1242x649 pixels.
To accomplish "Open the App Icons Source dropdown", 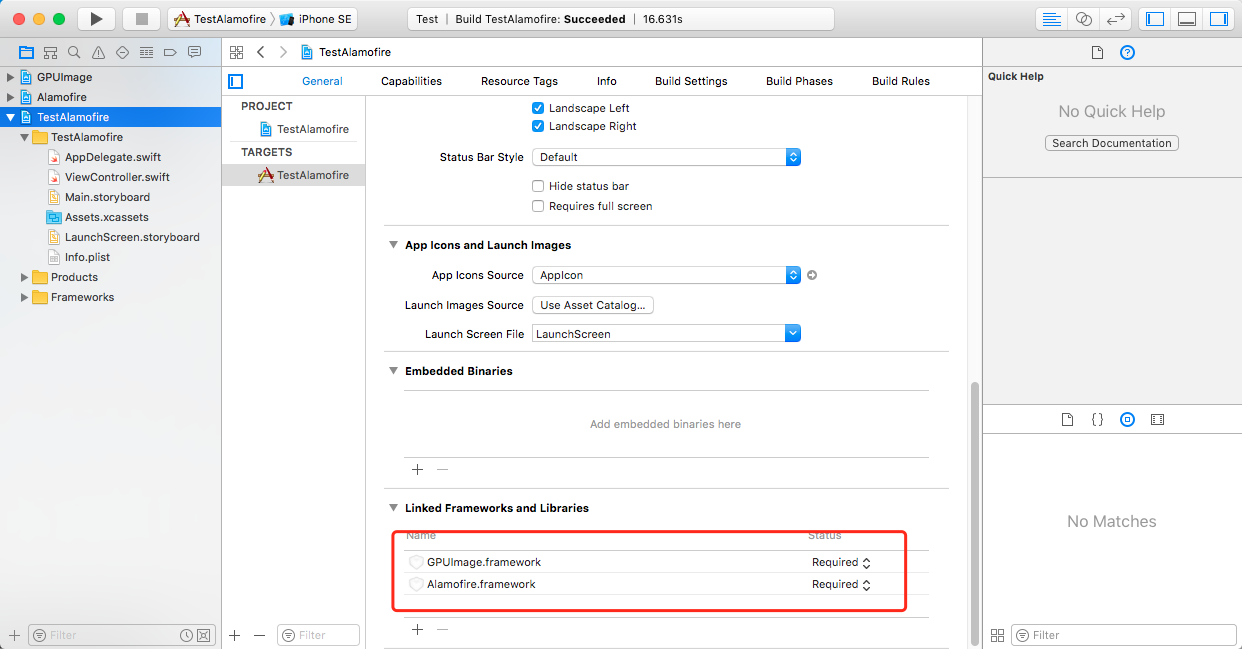I will [666, 275].
